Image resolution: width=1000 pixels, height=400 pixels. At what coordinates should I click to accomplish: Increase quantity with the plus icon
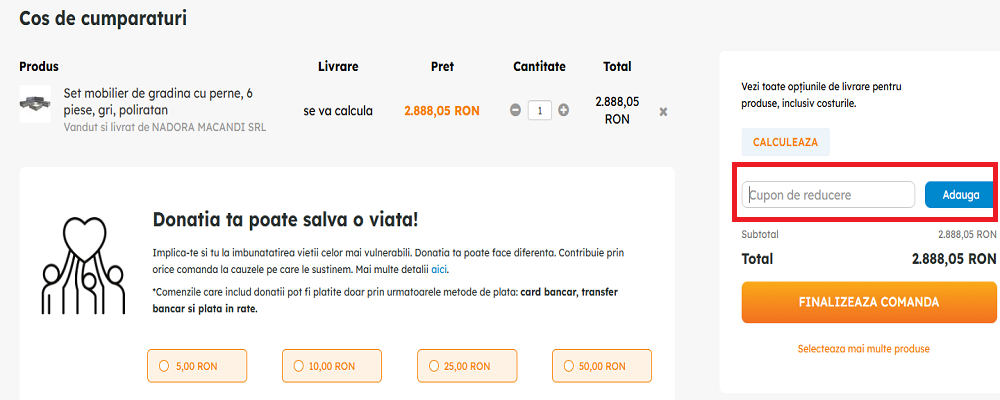pyautogui.click(x=564, y=110)
